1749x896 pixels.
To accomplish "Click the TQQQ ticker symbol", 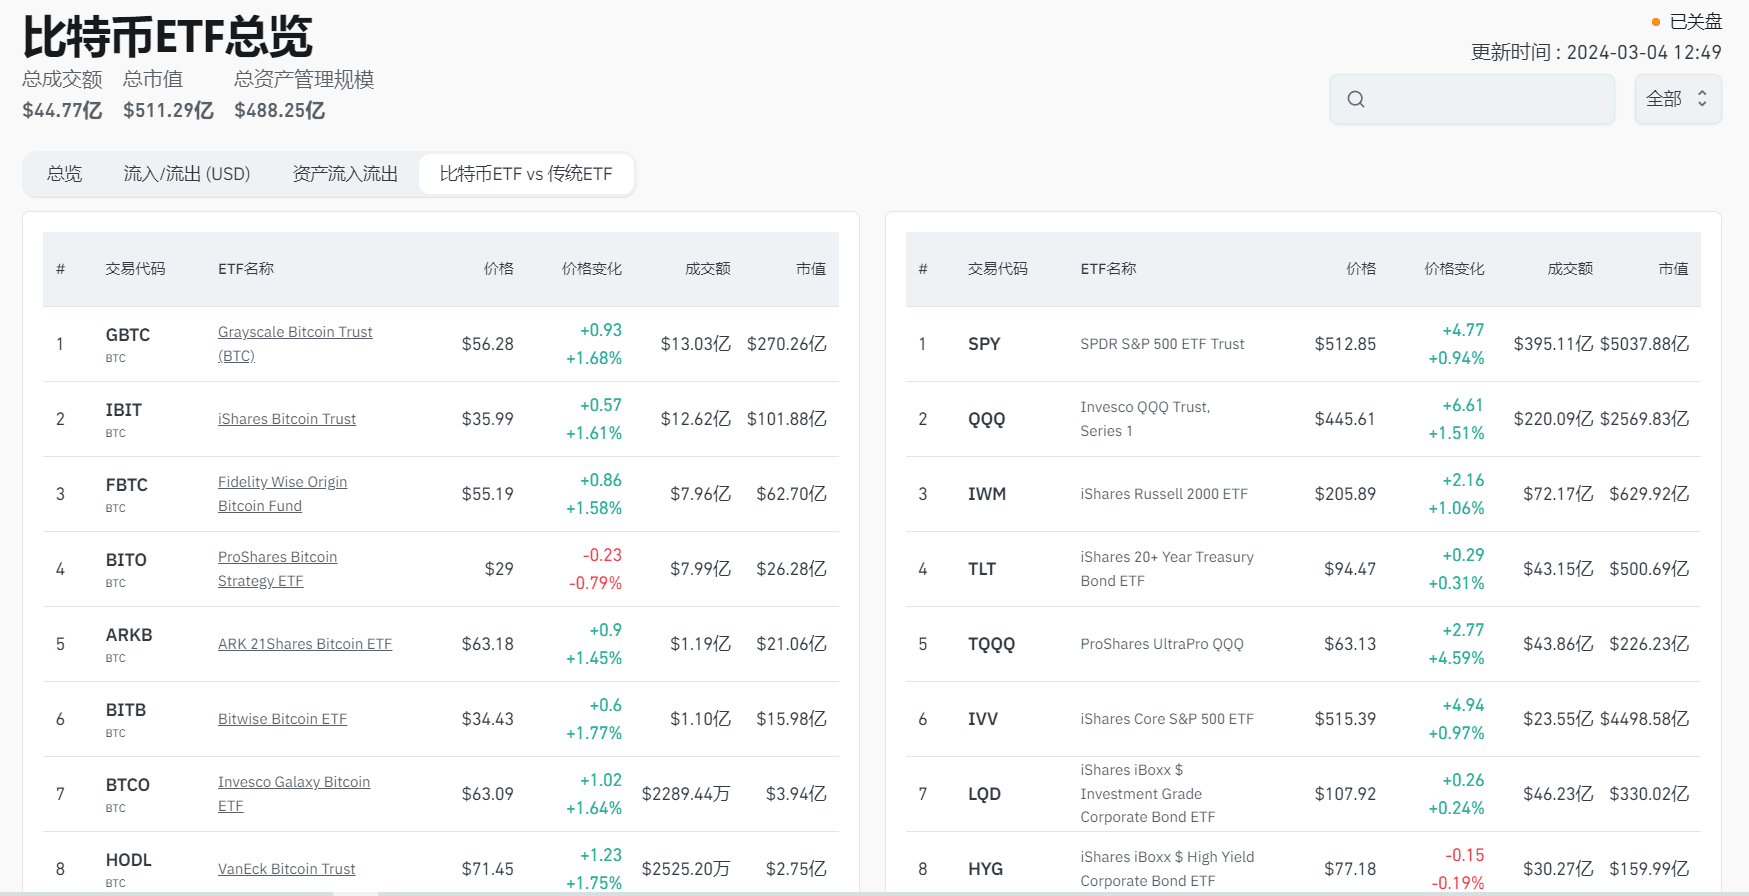I will coord(991,644).
